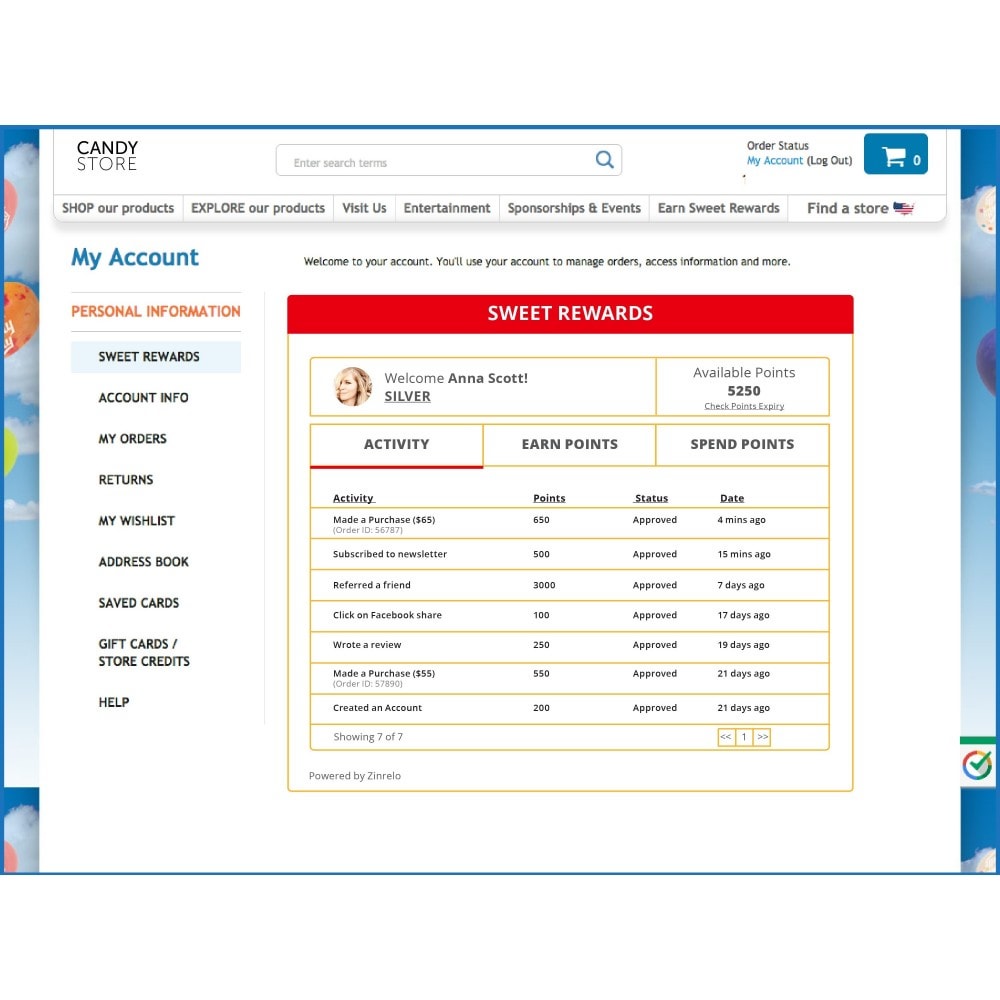Viewport: 1000px width, 1000px height.
Task: Go to My Orders
Action: (132, 439)
